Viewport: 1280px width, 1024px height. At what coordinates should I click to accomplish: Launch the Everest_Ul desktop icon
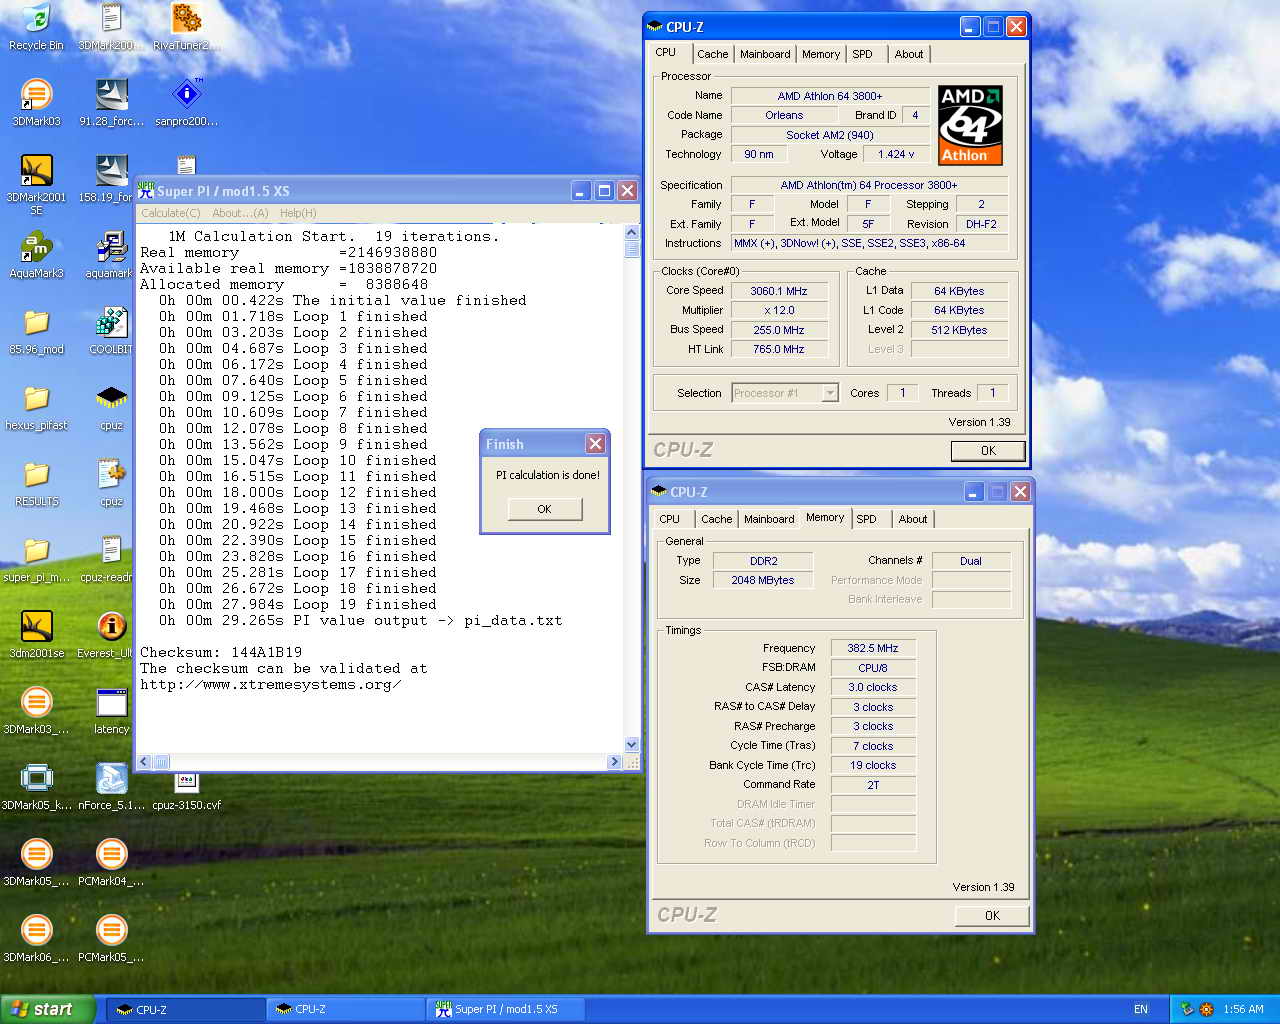[106, 634]
